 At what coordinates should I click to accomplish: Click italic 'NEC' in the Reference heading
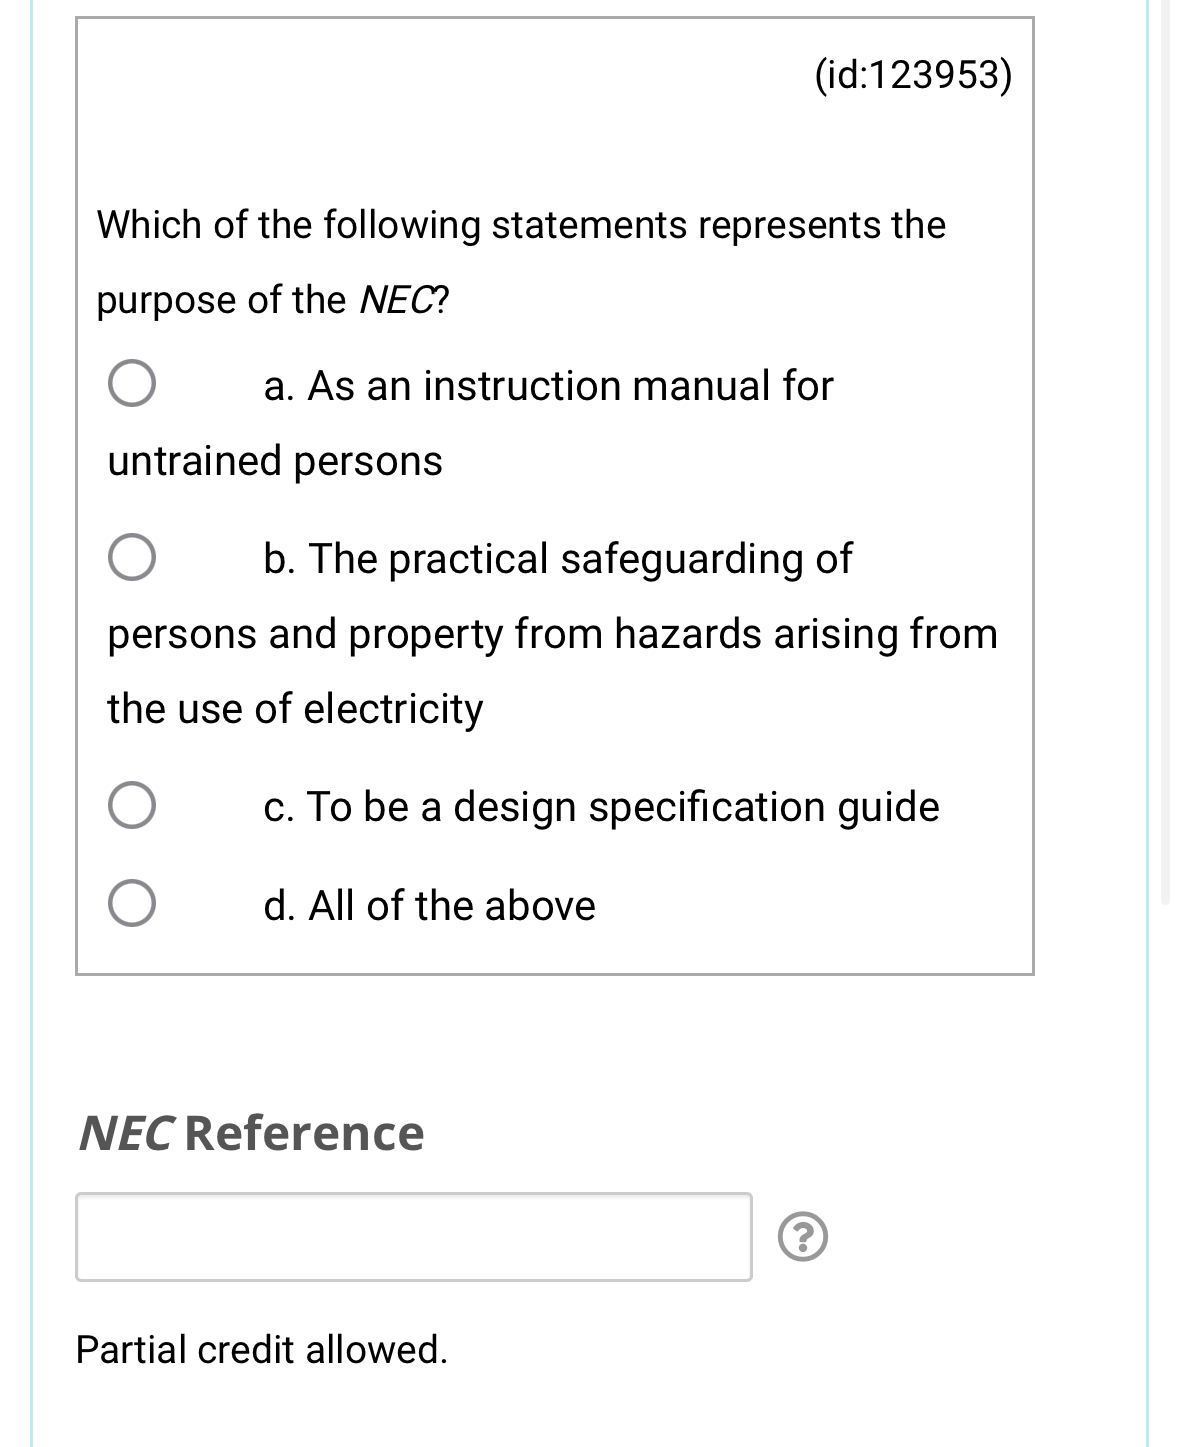coord(126,1133)
